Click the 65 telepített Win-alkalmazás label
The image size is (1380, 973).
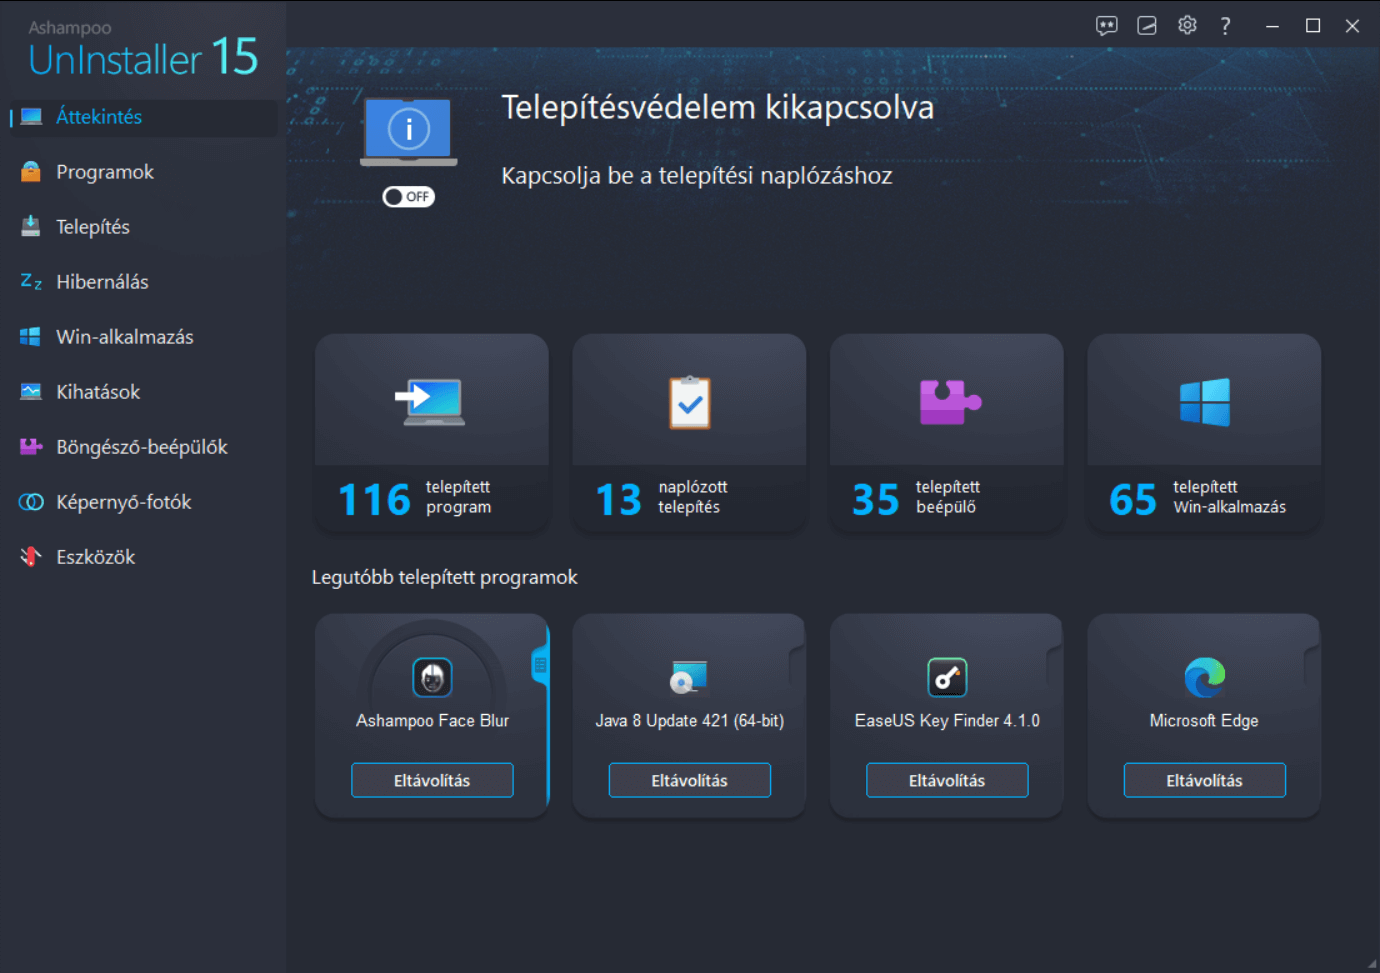[x=1230, y=497]
